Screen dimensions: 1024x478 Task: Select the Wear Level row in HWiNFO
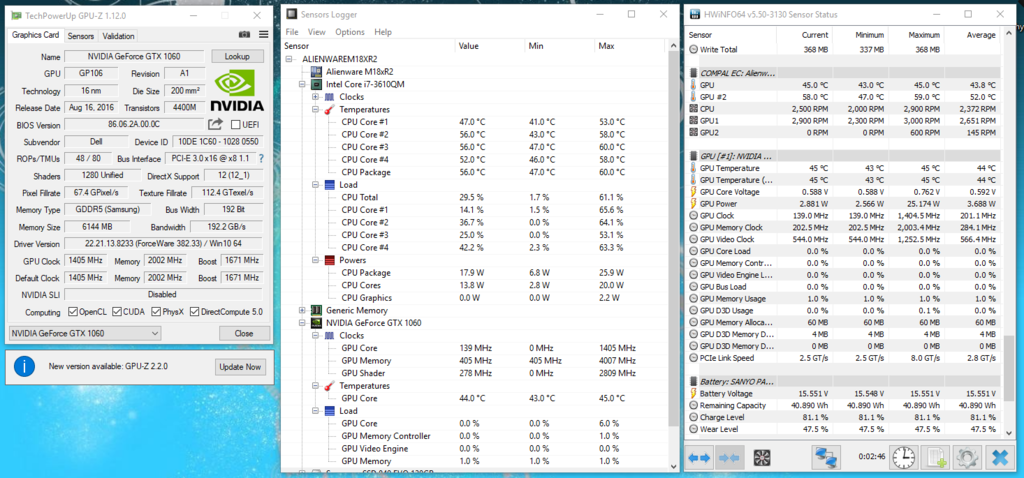[x=844, y=429]
